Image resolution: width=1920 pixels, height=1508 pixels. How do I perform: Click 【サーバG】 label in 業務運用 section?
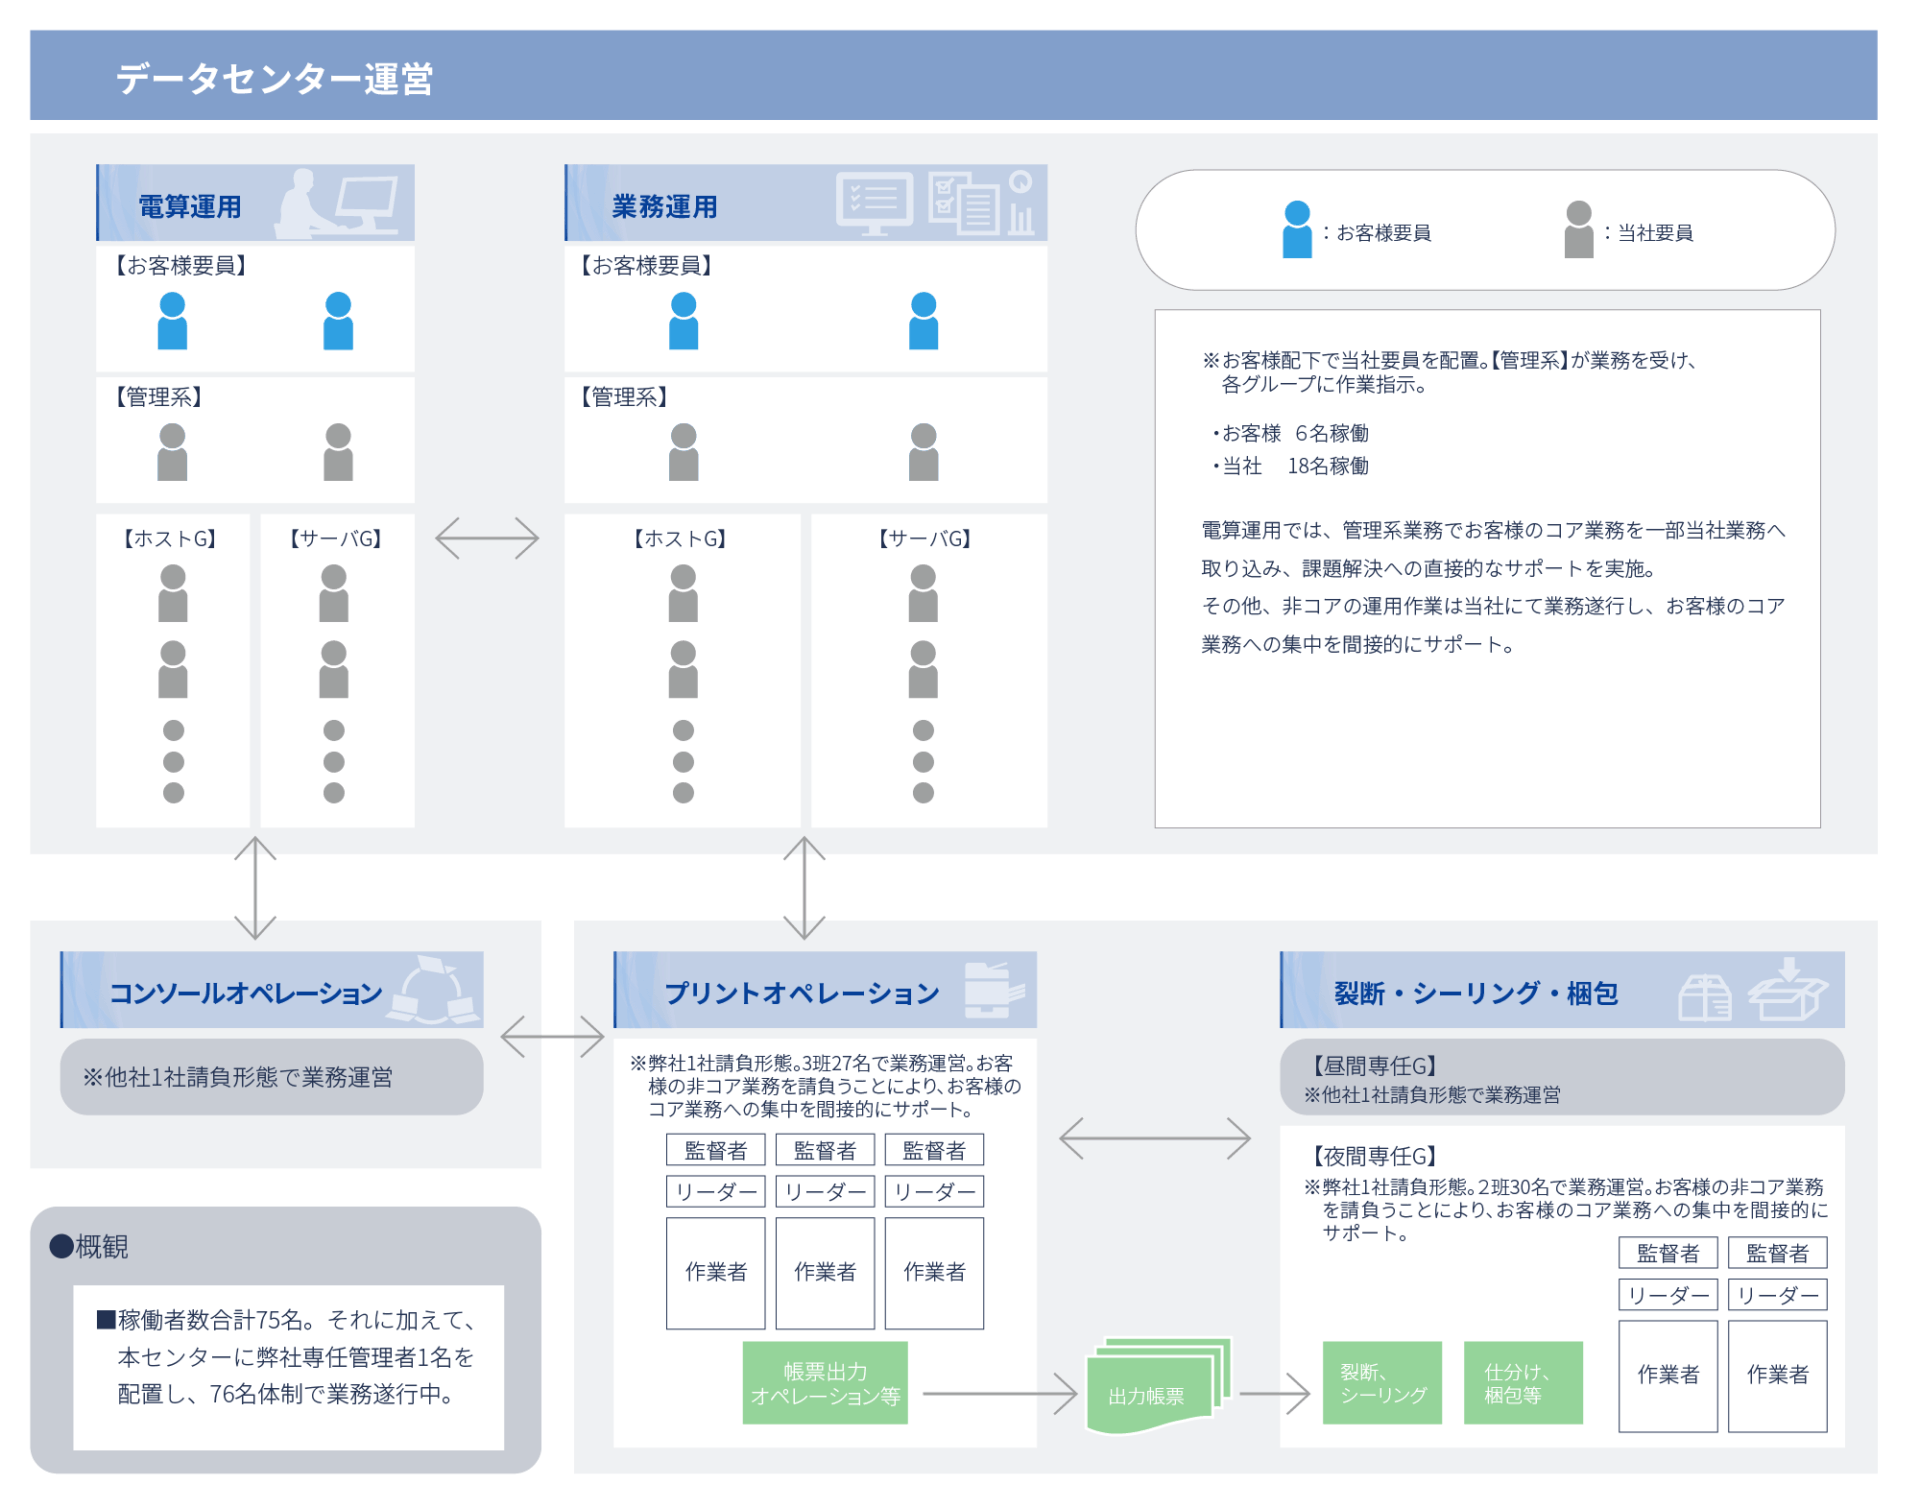click(x=925, y=539)
